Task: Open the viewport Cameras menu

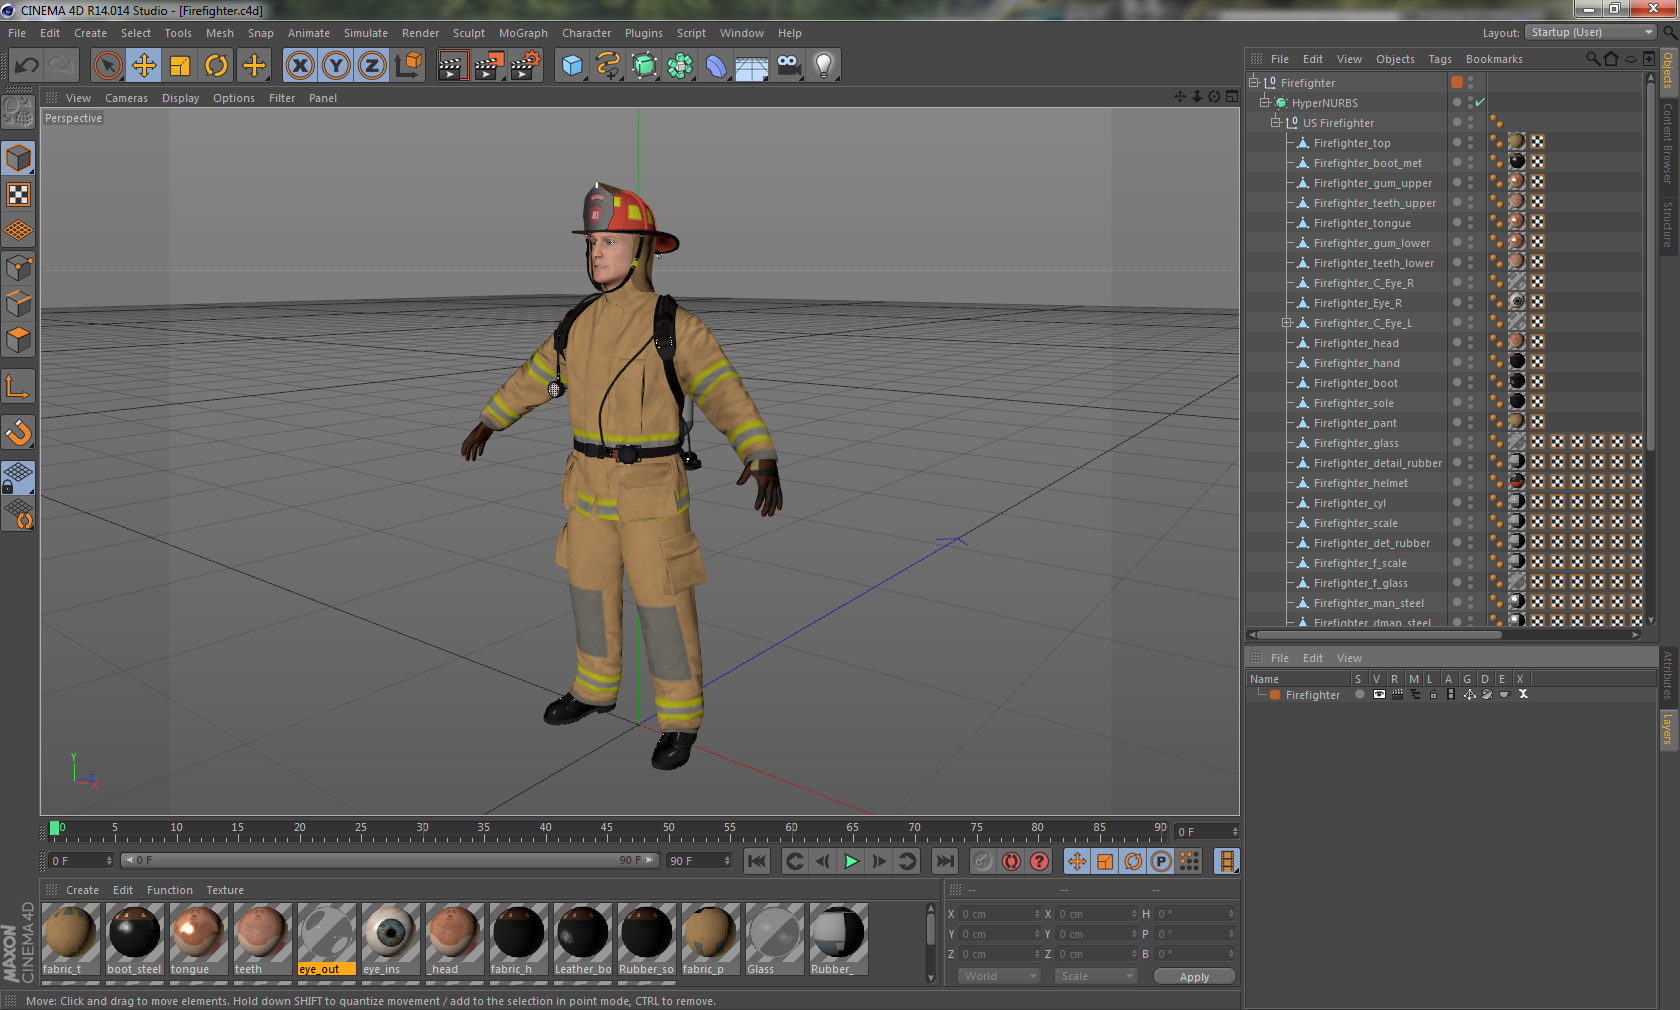Action: pyautogui.click(x=126, y=98)
